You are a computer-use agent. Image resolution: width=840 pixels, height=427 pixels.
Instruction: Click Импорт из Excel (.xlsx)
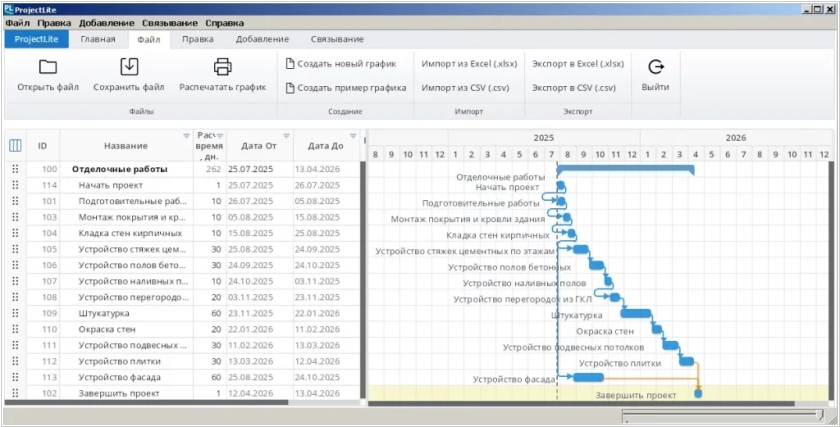point(469,64)
